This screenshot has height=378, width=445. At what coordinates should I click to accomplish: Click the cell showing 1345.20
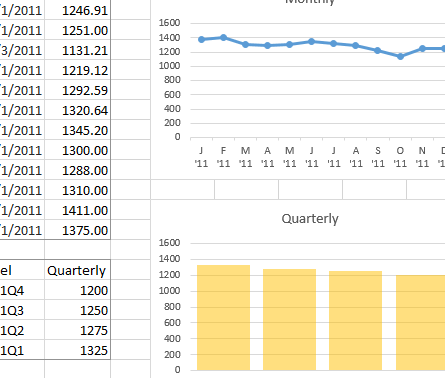click(77, 130)
